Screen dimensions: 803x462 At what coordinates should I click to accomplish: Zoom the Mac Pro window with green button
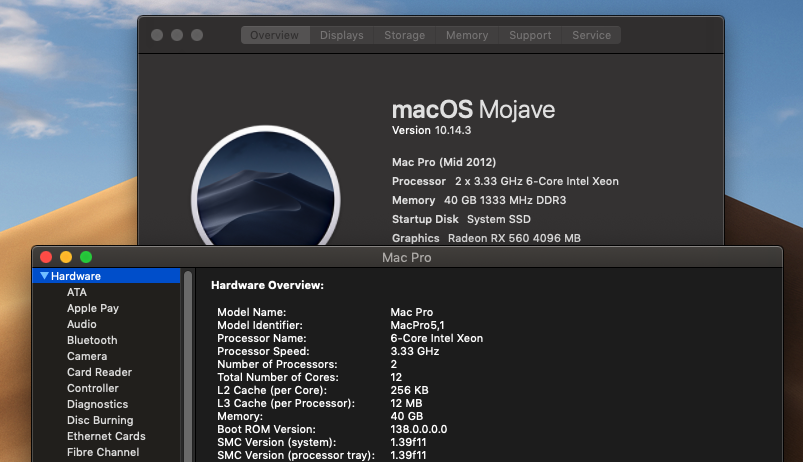[x=86, y=257]
